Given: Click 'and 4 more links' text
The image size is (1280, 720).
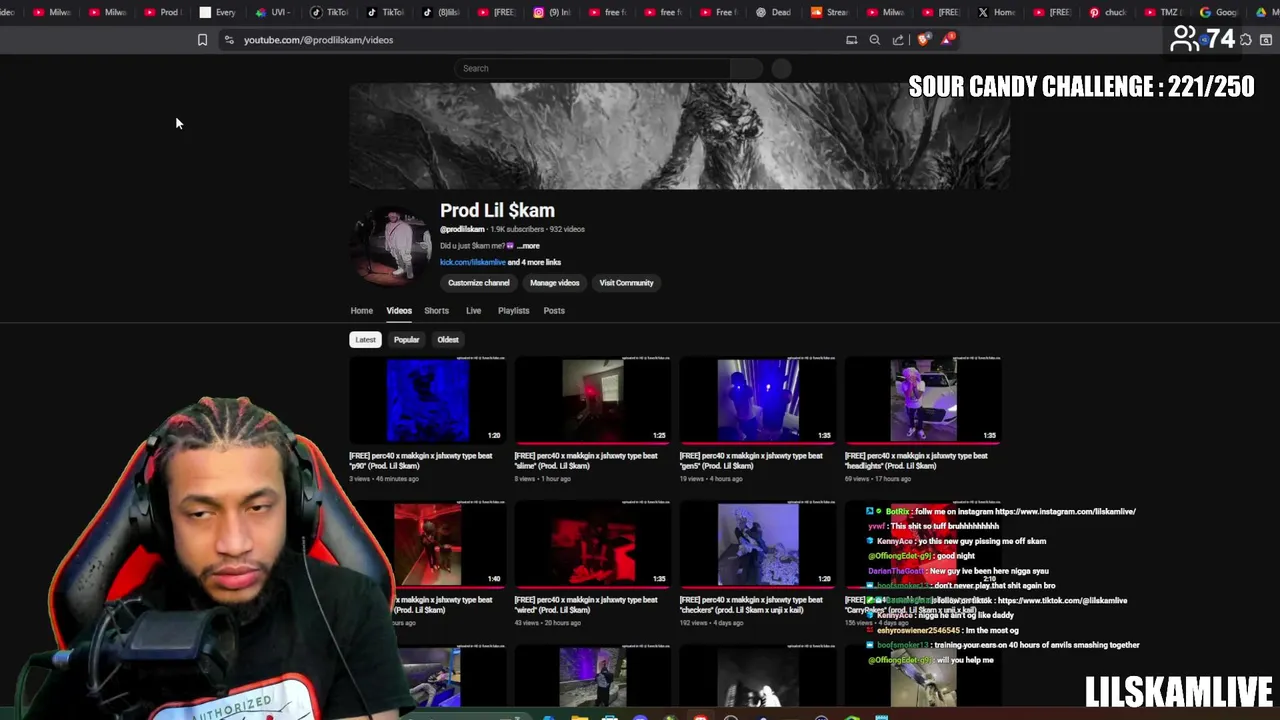Looking at the screenshot, I should 534,262.
